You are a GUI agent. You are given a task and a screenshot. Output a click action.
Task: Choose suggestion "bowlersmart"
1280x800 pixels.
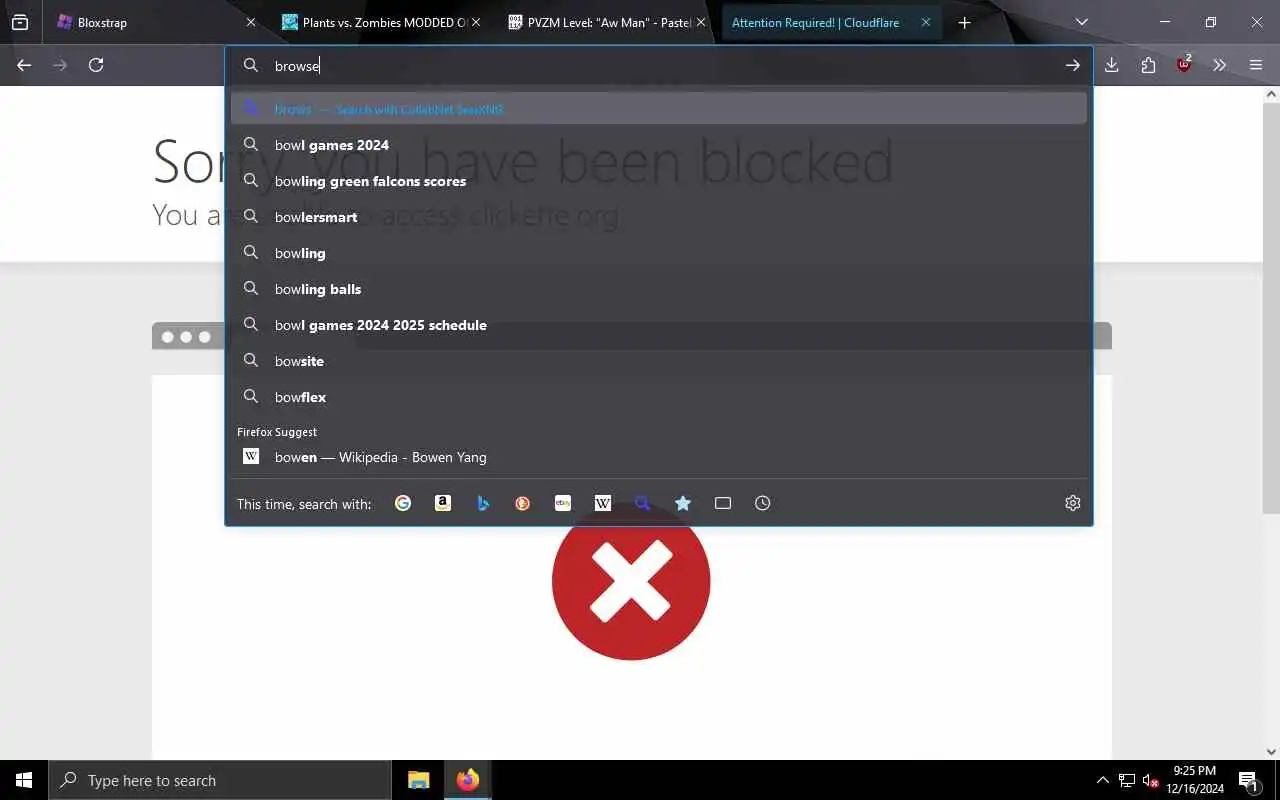click(659, 217)
